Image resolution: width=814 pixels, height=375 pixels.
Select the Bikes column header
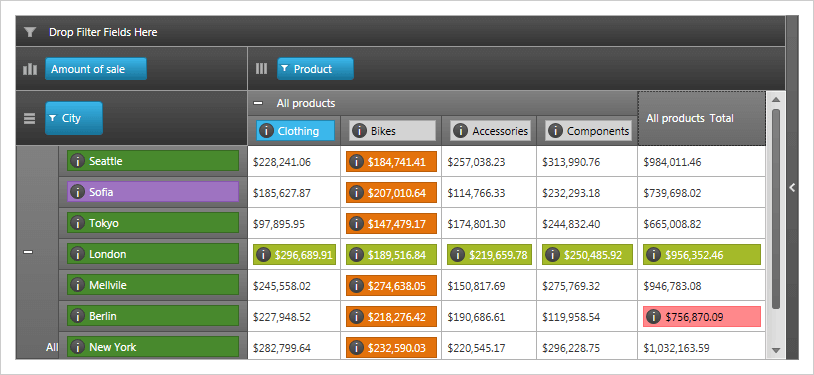coord(392,131)
